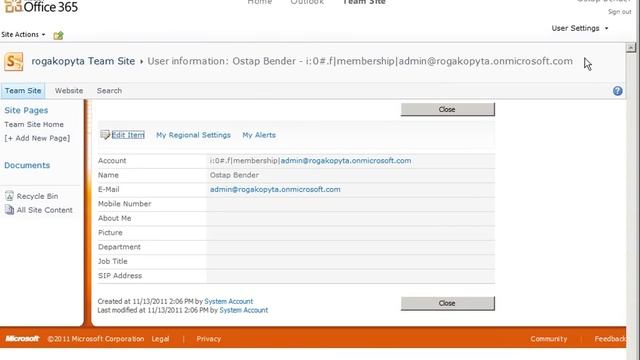Click the Office 365 logo icon
The width and height of the screenshot is (640, 360).
coord(13,6)
